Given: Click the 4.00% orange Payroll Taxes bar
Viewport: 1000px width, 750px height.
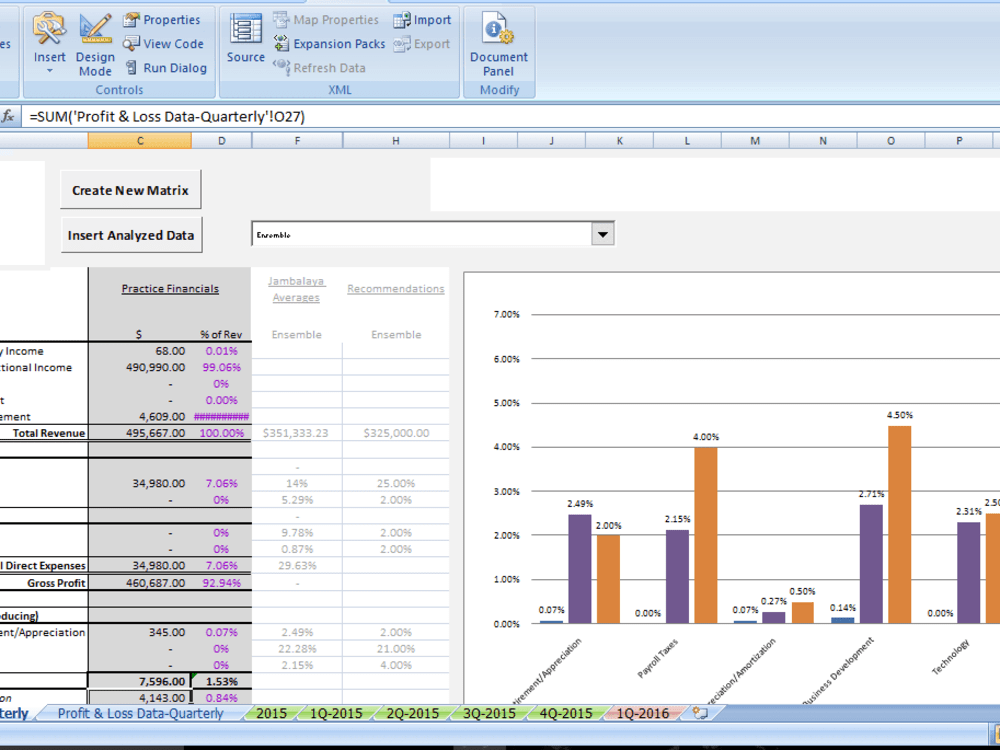Looking at the screenshot, I should point(705,535).
